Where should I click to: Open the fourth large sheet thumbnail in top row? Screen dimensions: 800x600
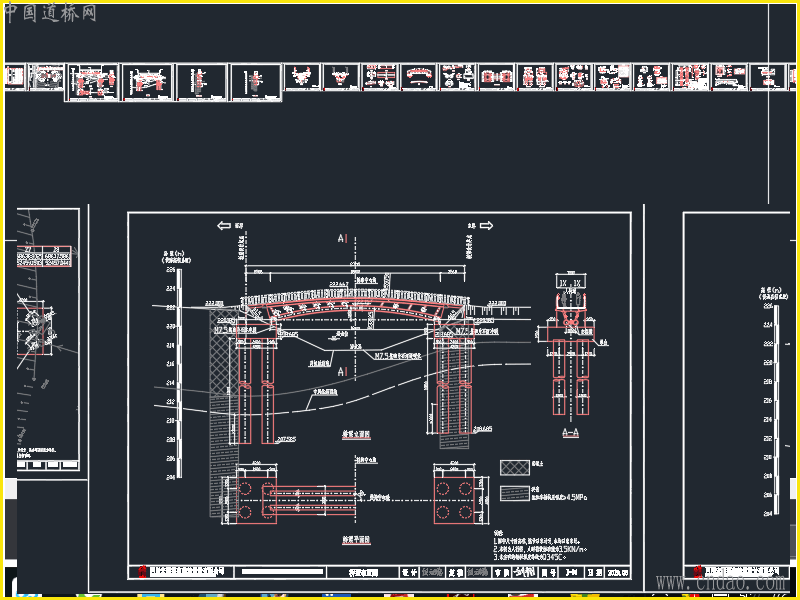pos(148,82)
